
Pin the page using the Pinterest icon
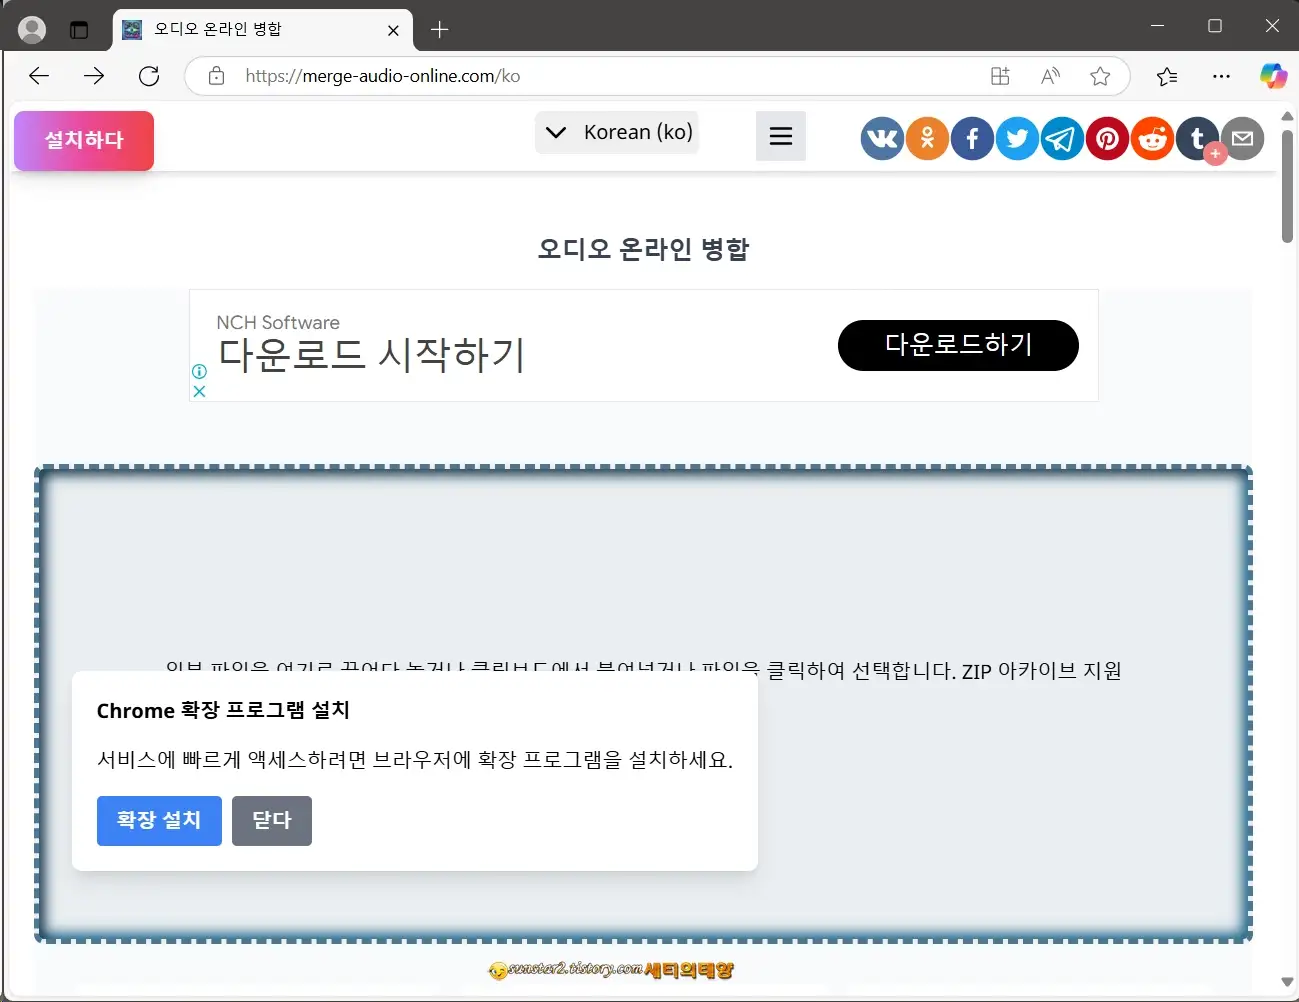point(1107,138)
